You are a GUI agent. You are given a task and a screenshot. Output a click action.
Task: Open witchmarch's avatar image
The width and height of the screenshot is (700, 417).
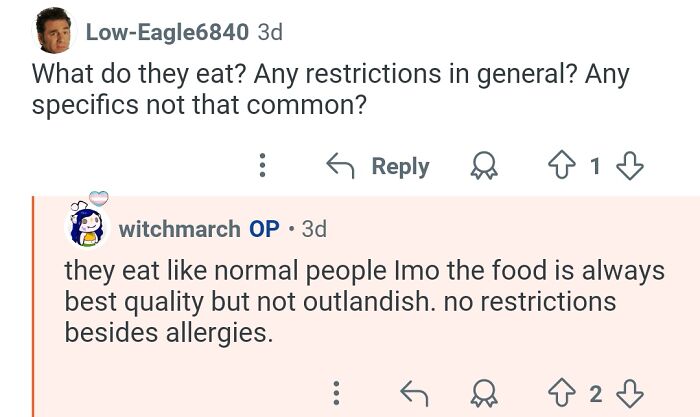pyautogui.click(x=86, y=226)
